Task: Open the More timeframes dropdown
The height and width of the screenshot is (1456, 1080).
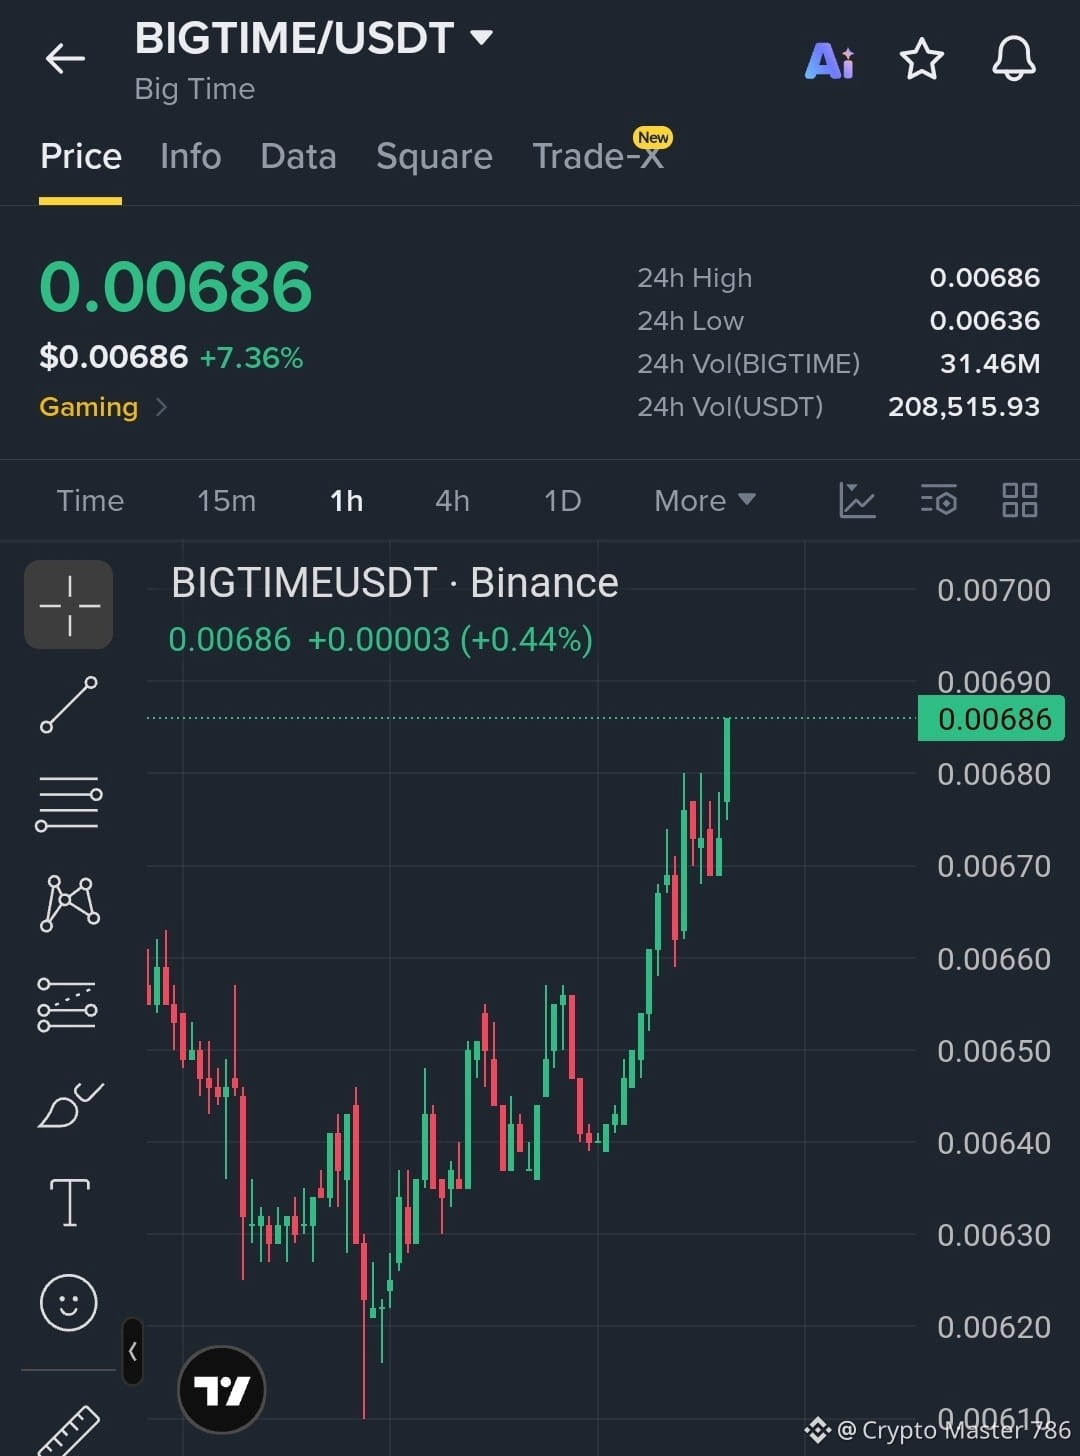Action: pyautogui.click(x=704, y=500)
